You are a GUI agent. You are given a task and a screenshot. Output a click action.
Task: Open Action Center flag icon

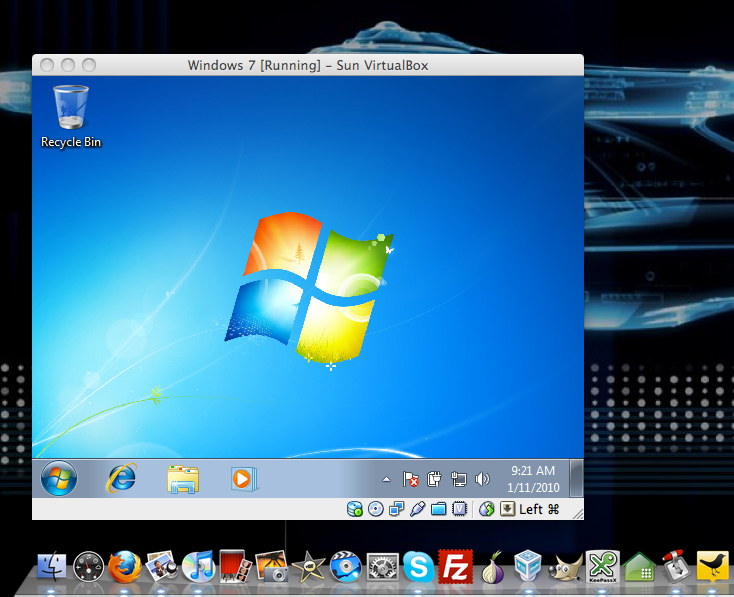[411, 479]
